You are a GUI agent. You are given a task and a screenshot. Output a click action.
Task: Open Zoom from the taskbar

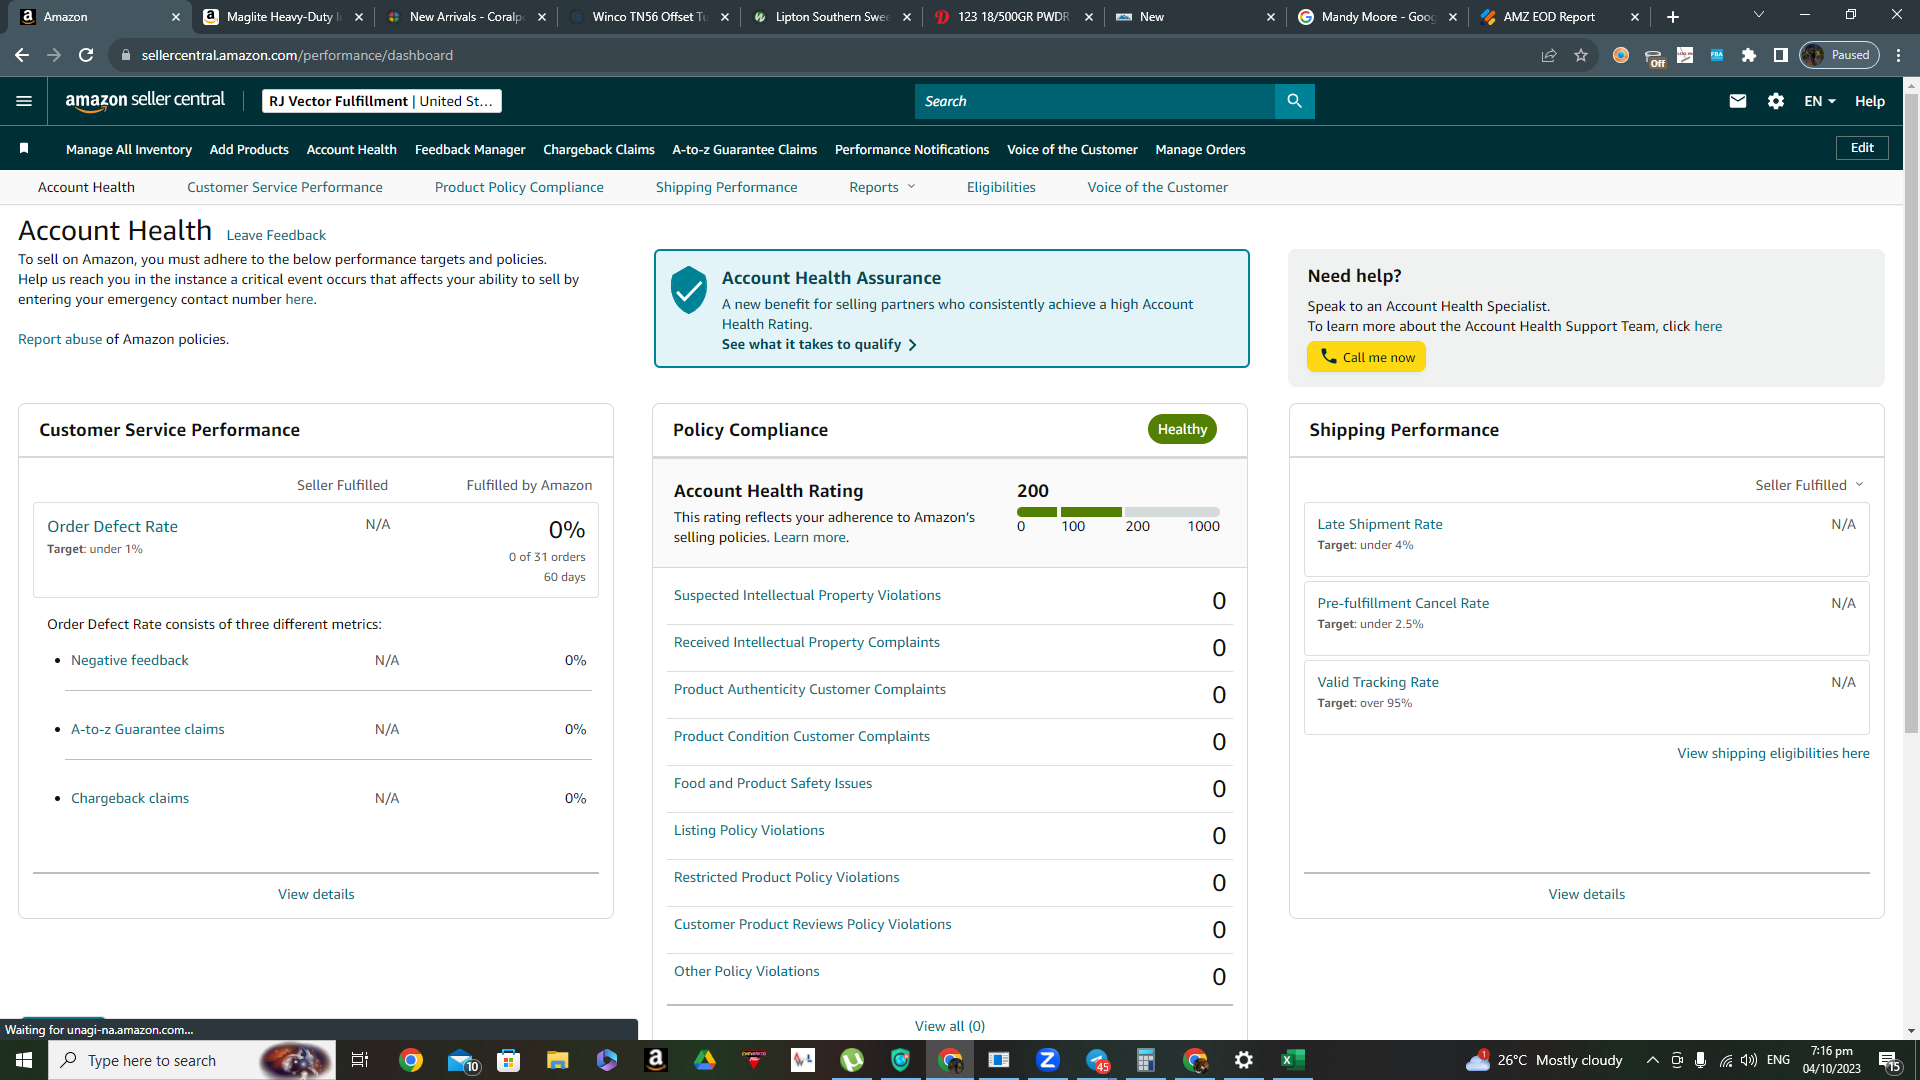pos(1048,1060)
